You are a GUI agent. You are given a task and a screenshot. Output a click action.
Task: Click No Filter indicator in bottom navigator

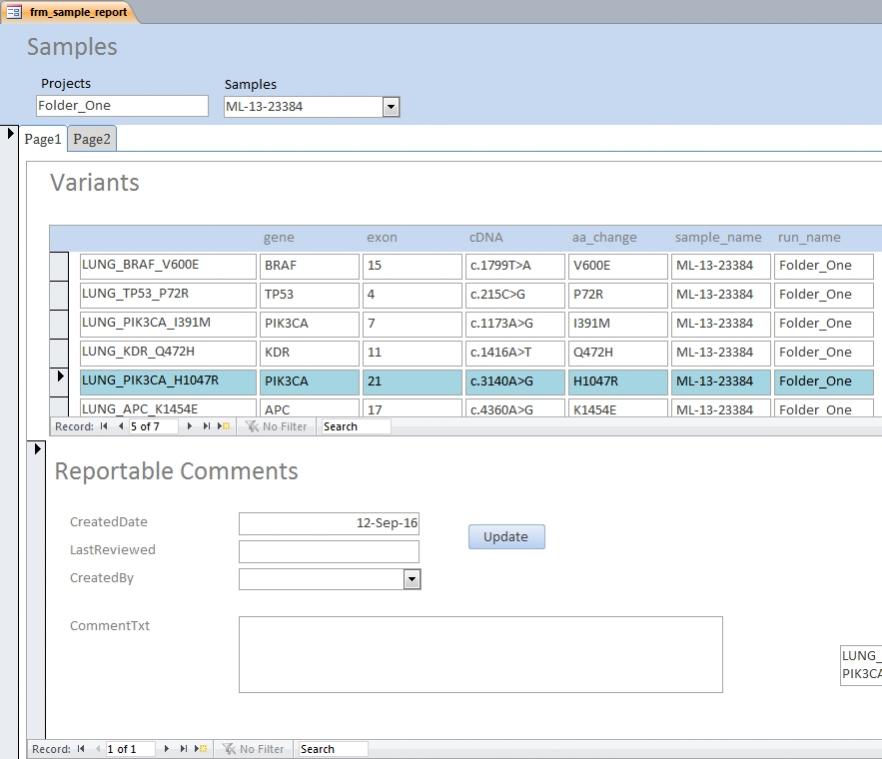254,749
